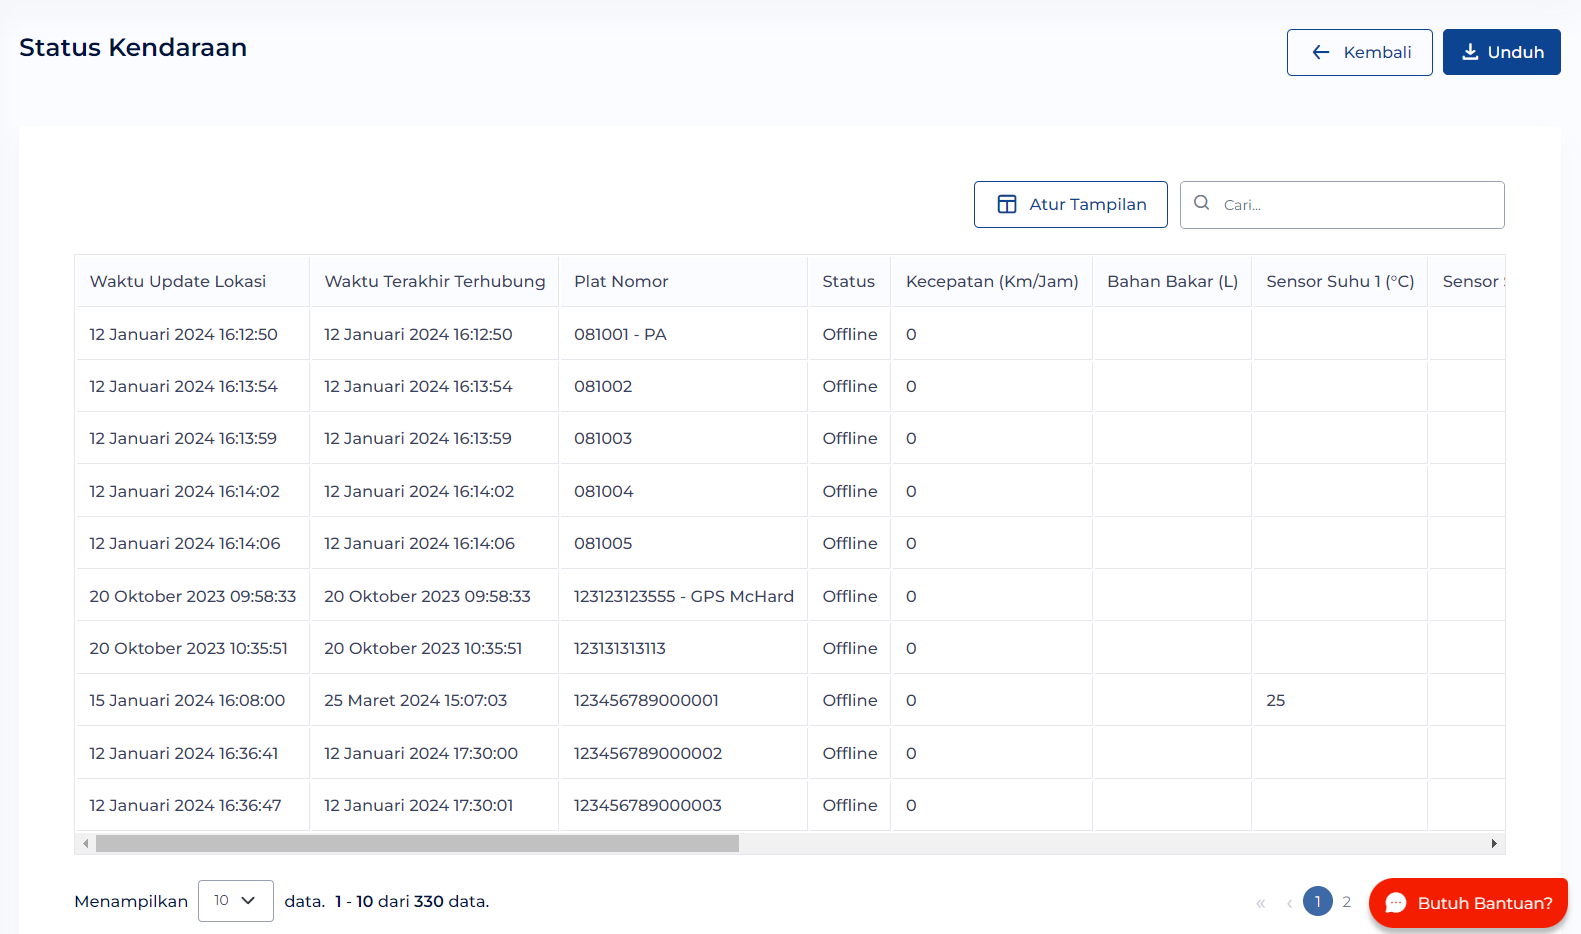1581x934 pixels.
Task: Click the first-page double chevron
Action: [1261, 903]
